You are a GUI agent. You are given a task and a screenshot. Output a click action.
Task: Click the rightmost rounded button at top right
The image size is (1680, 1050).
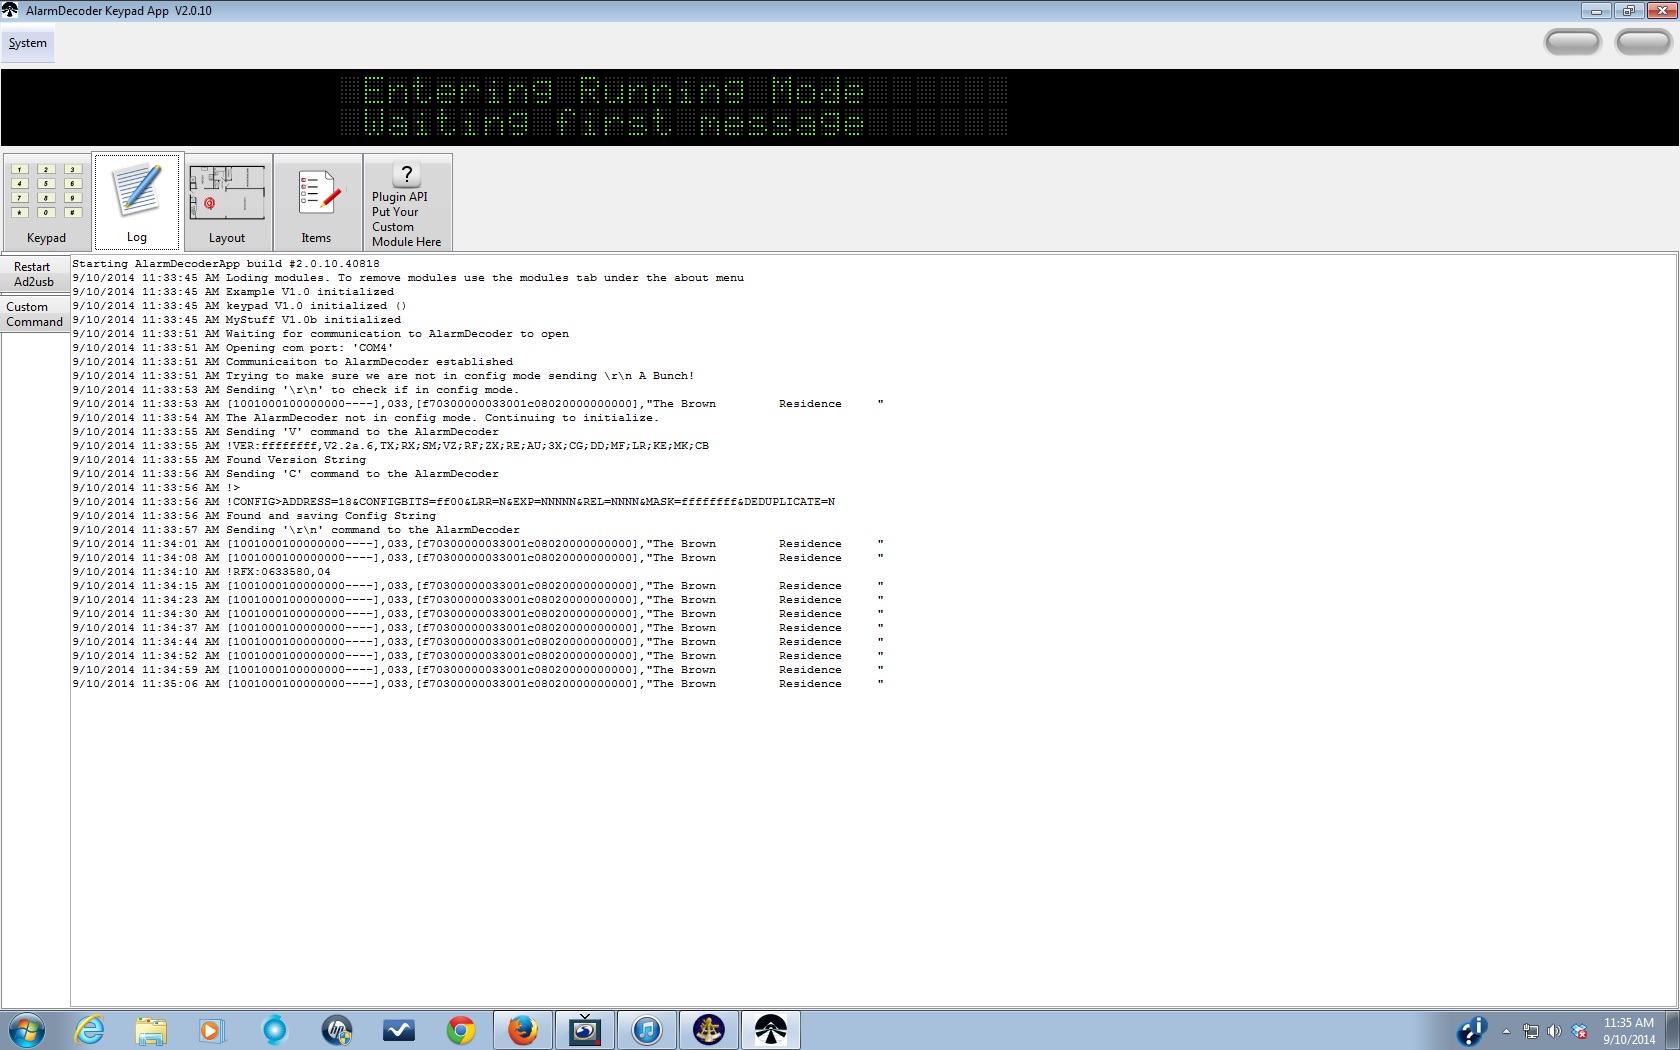click(x=1643, y=42)
